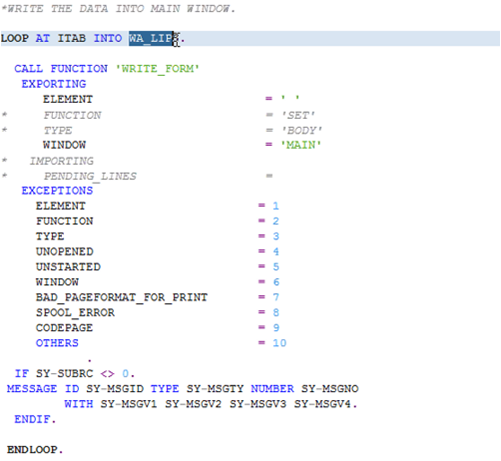The image size is (501, 461).
Task: Click the commented FUNCTION parameter line
Action: pyautogui.click(x=72, y=115)
